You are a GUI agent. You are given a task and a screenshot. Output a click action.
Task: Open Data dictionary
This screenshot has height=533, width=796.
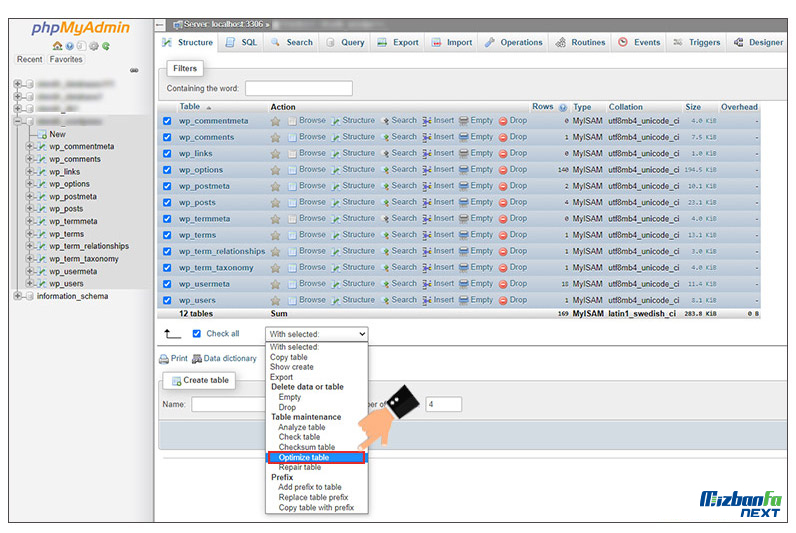pyautogui.click(x=224, y=359)
